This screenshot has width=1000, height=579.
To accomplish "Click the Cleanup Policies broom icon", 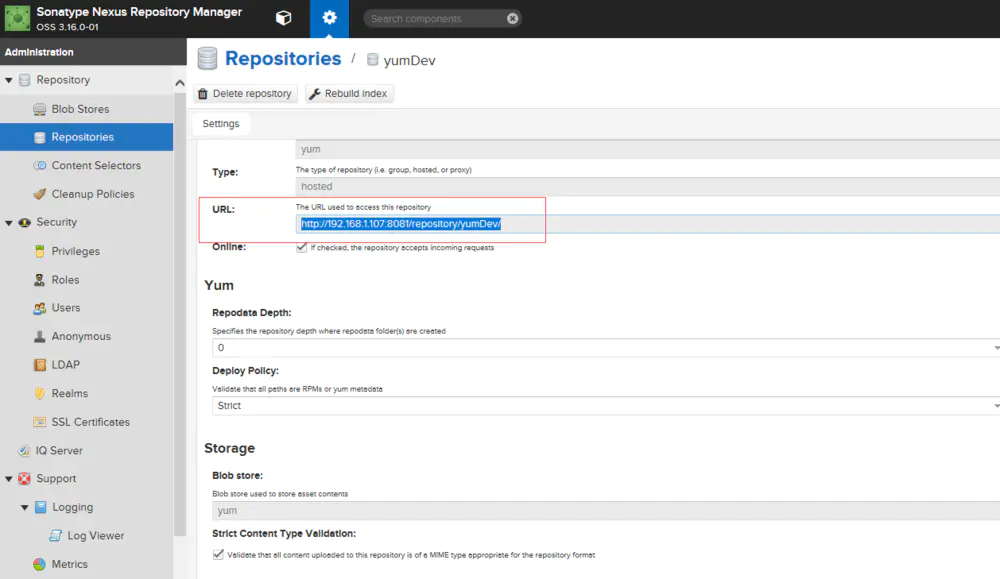I will [x=40, y=194].
